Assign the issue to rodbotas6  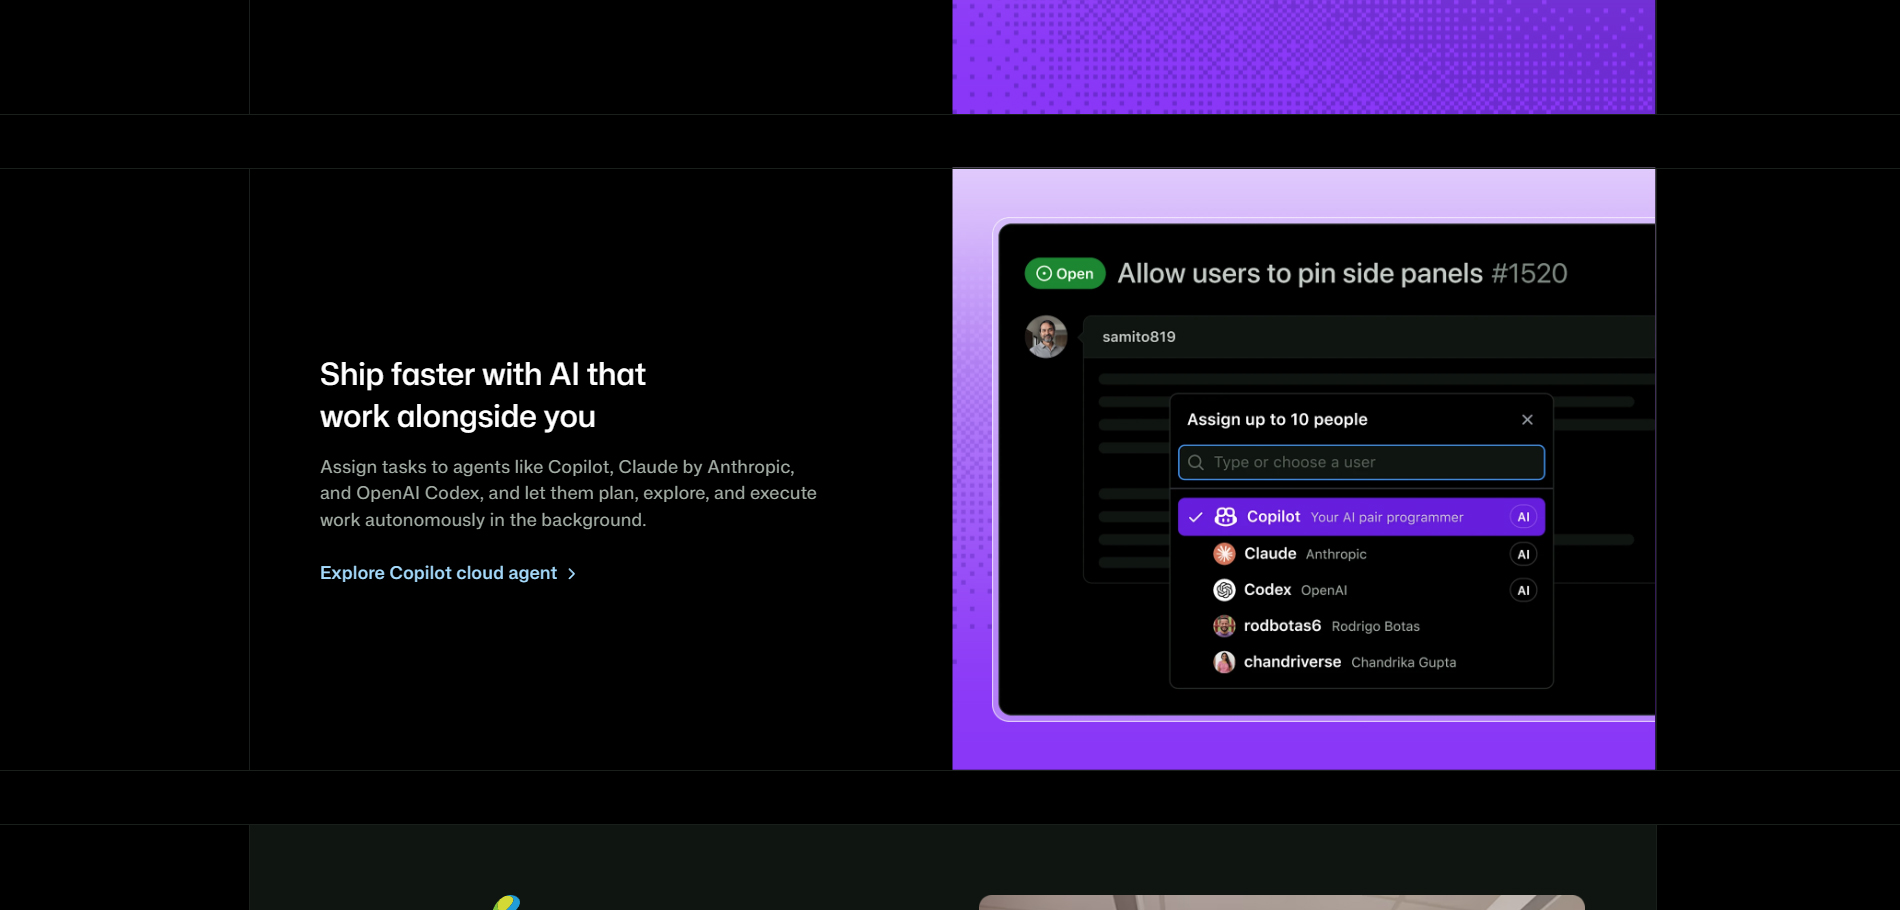click(x=1361, y=626)
